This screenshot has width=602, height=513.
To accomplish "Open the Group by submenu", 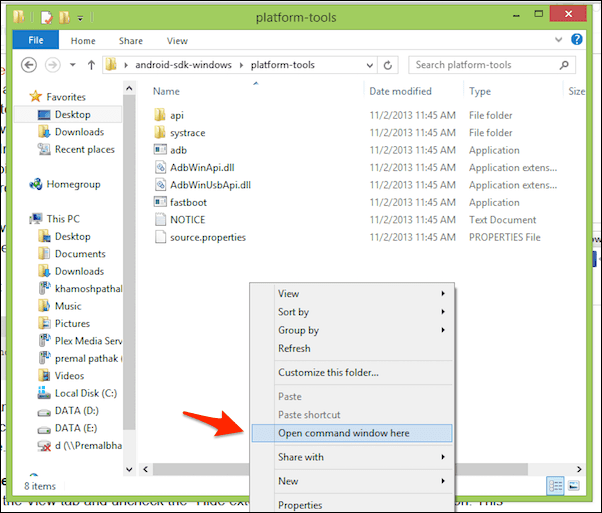I will point(352,330).
